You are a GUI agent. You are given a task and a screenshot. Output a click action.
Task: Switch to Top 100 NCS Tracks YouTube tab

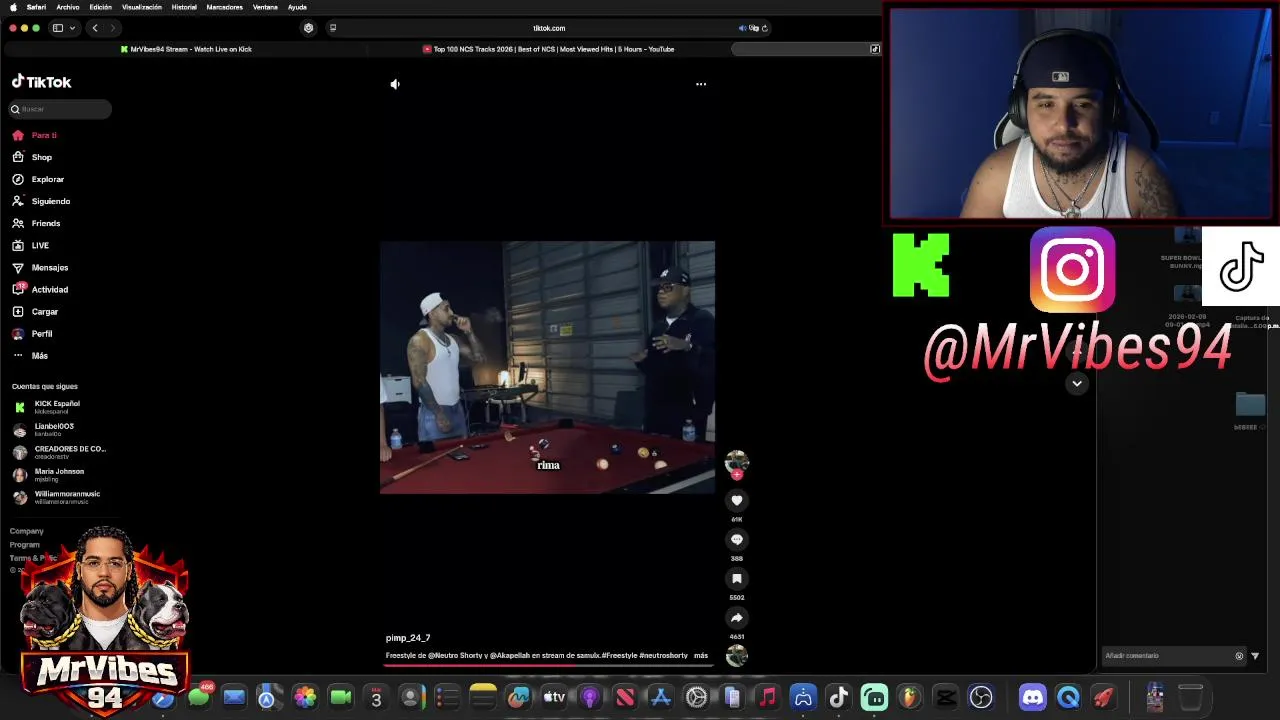coord(549,49)
